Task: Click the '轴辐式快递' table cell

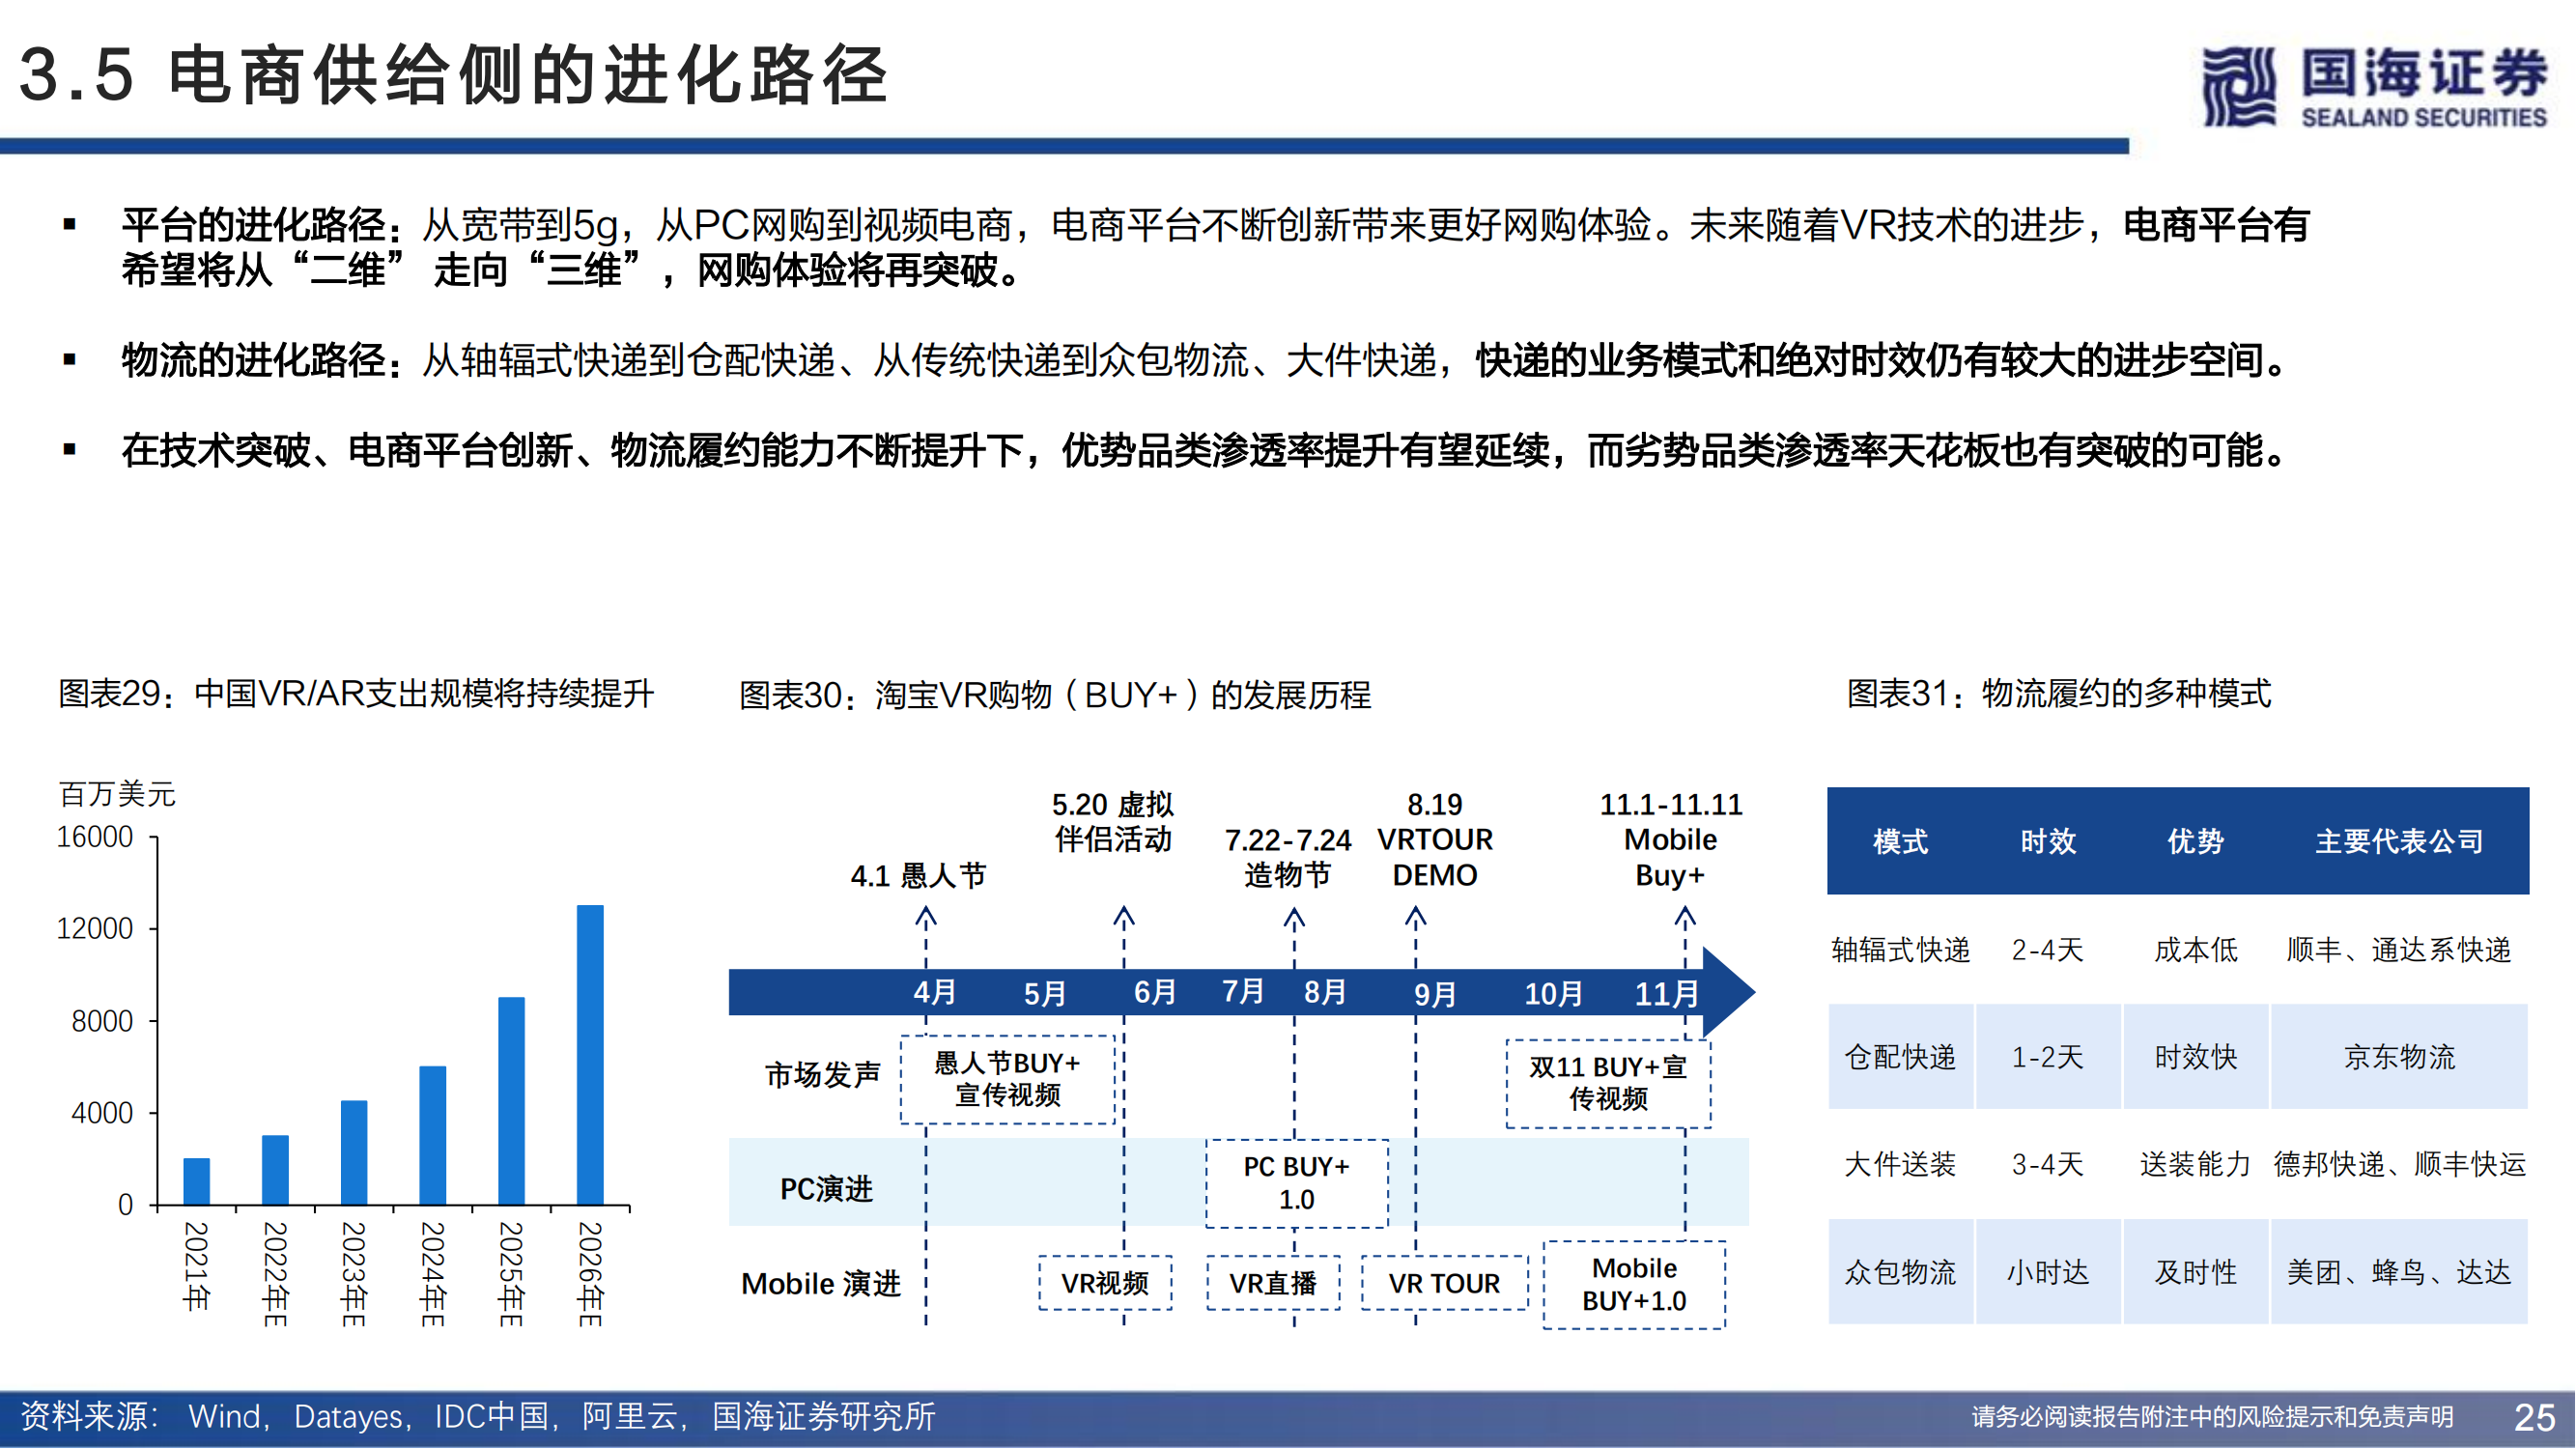Action: coord(1901,950)
